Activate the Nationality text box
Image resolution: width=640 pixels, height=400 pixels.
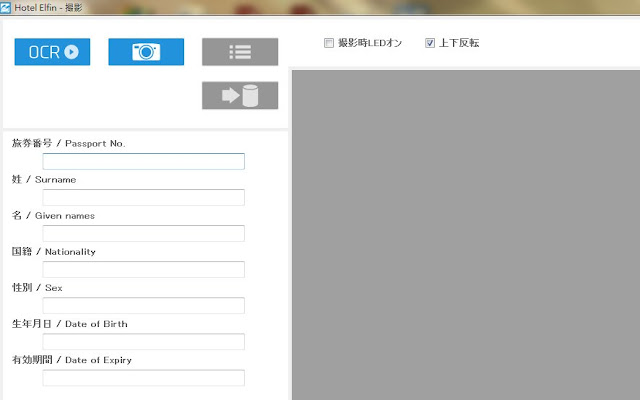[x=144, y=269]
